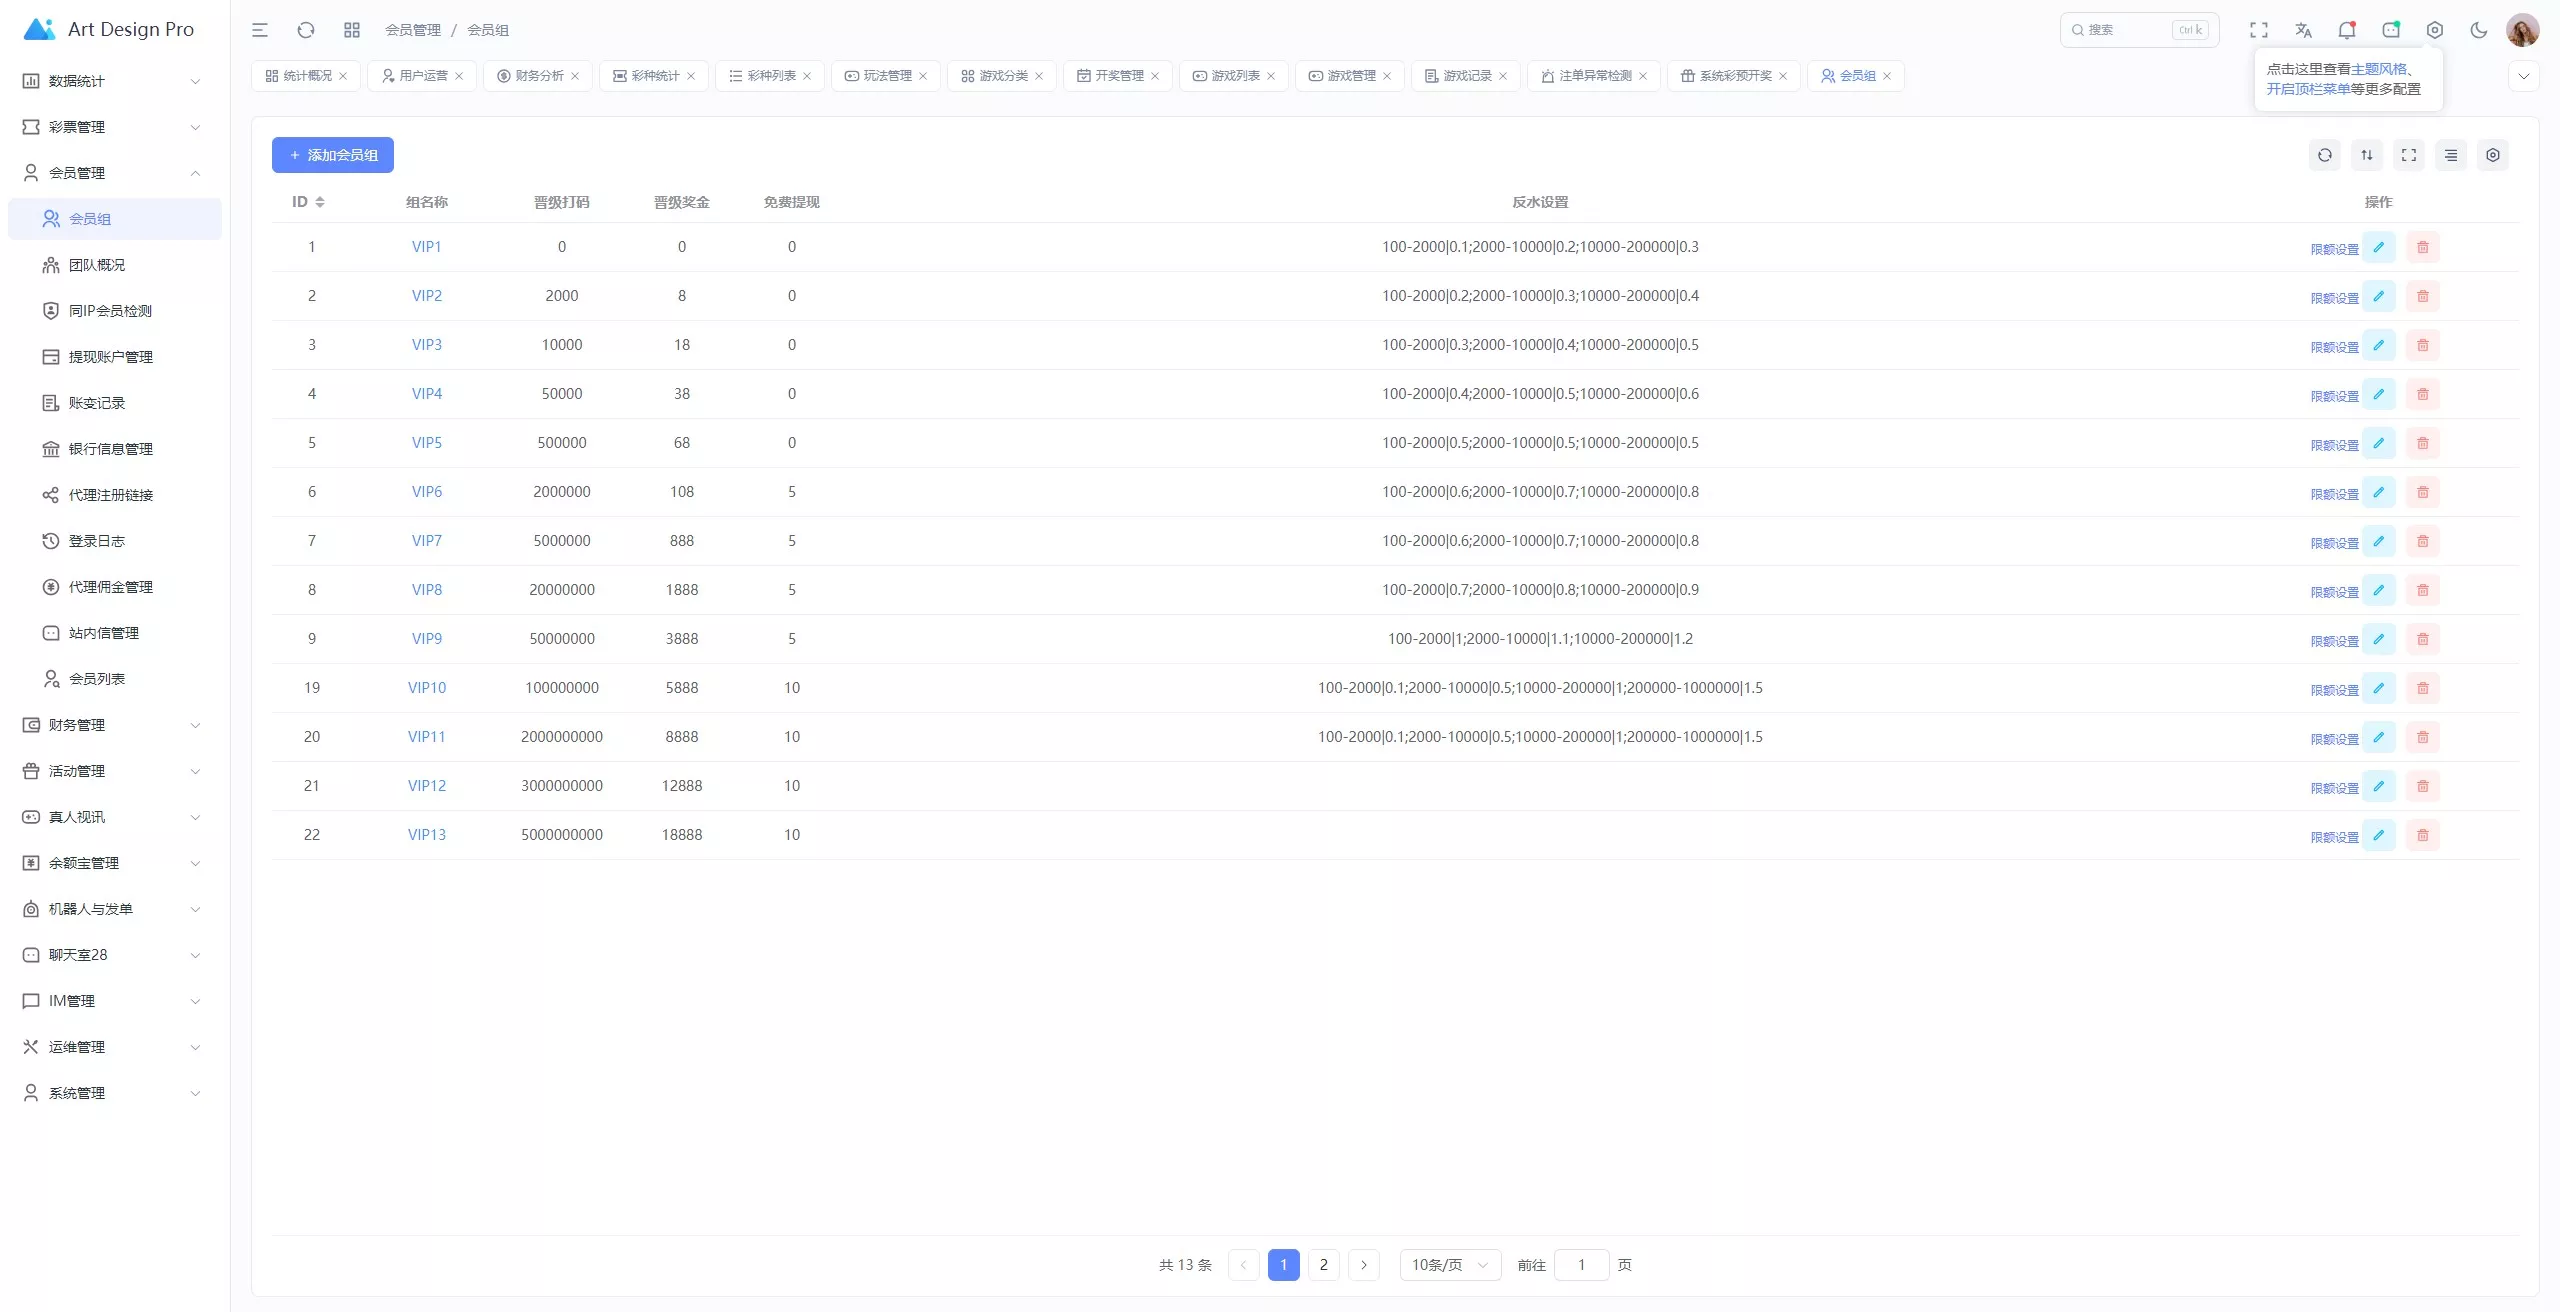The image size is (2560, 1312).
Task: Click 限额设置 link for VIP10 row
Action: coord(2334,690)
